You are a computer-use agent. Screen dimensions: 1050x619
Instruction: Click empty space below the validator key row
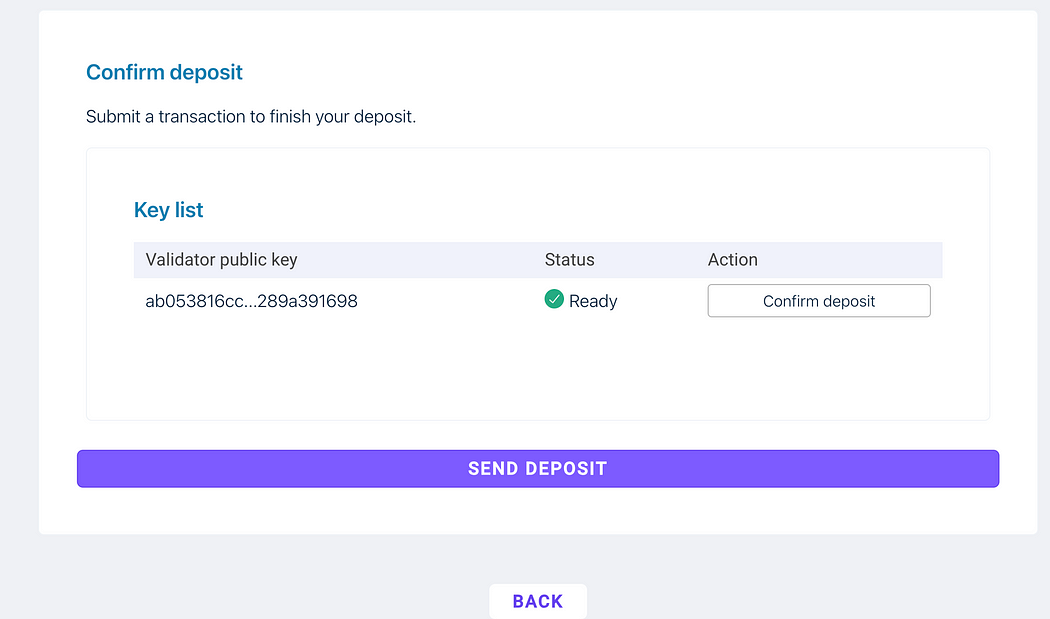[538, 368]
